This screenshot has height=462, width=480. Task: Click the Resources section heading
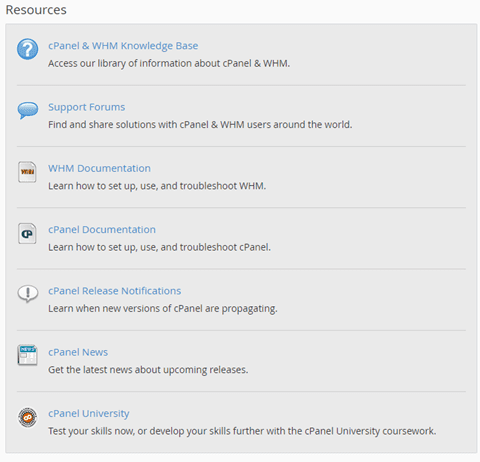coord(36,10)
